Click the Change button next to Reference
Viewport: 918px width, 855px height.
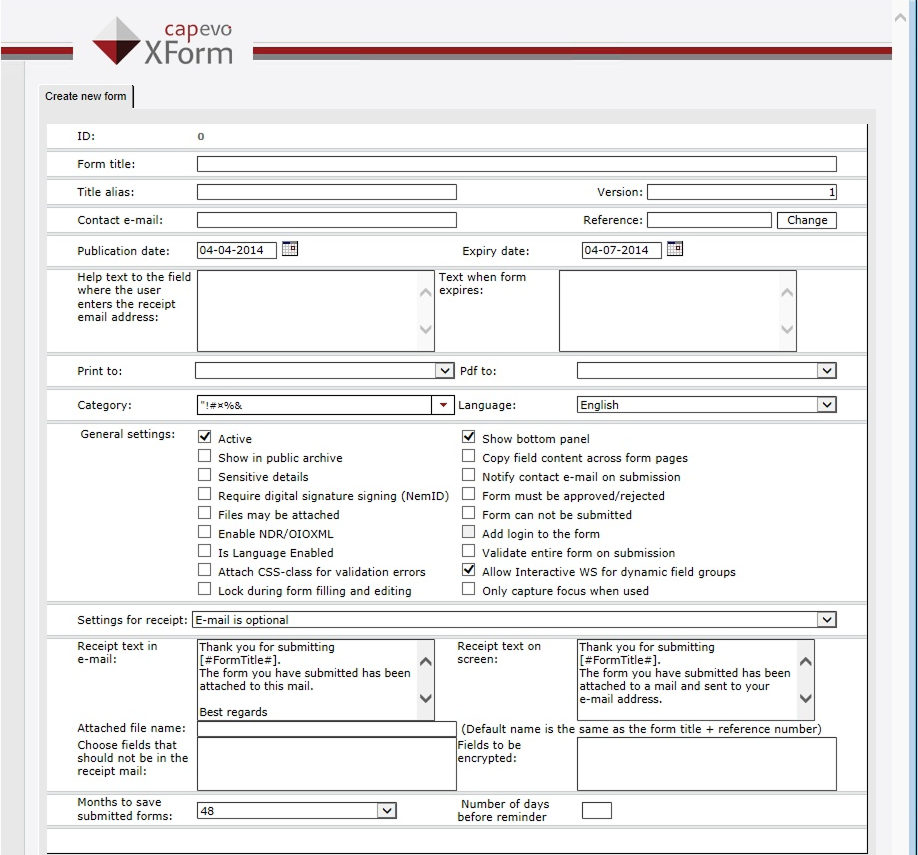(806, 220)
